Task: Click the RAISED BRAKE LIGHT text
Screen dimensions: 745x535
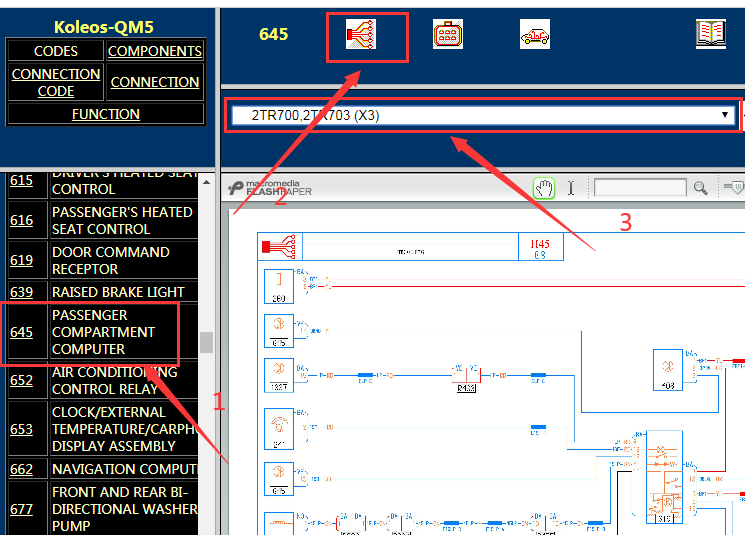Action: coord(118,292)
